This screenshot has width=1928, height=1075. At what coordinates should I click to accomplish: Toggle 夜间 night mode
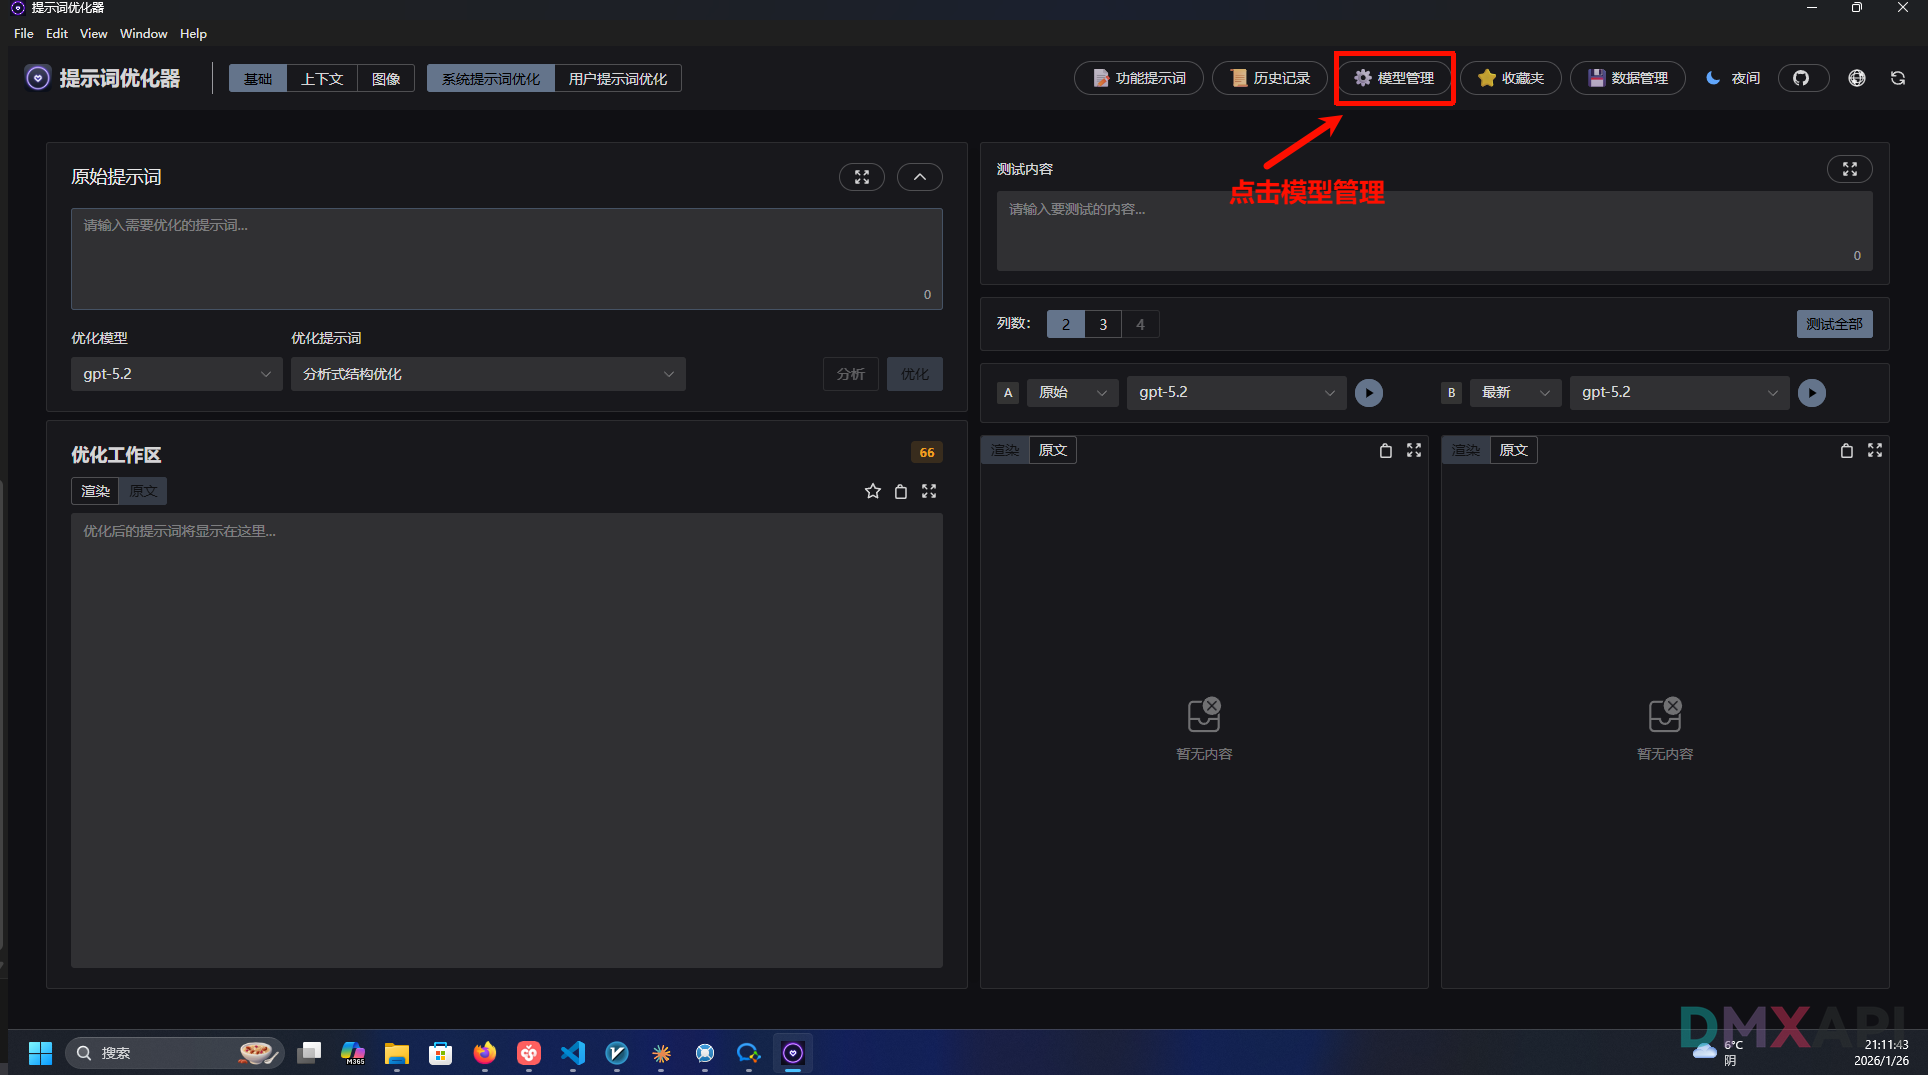[1732, 78]
